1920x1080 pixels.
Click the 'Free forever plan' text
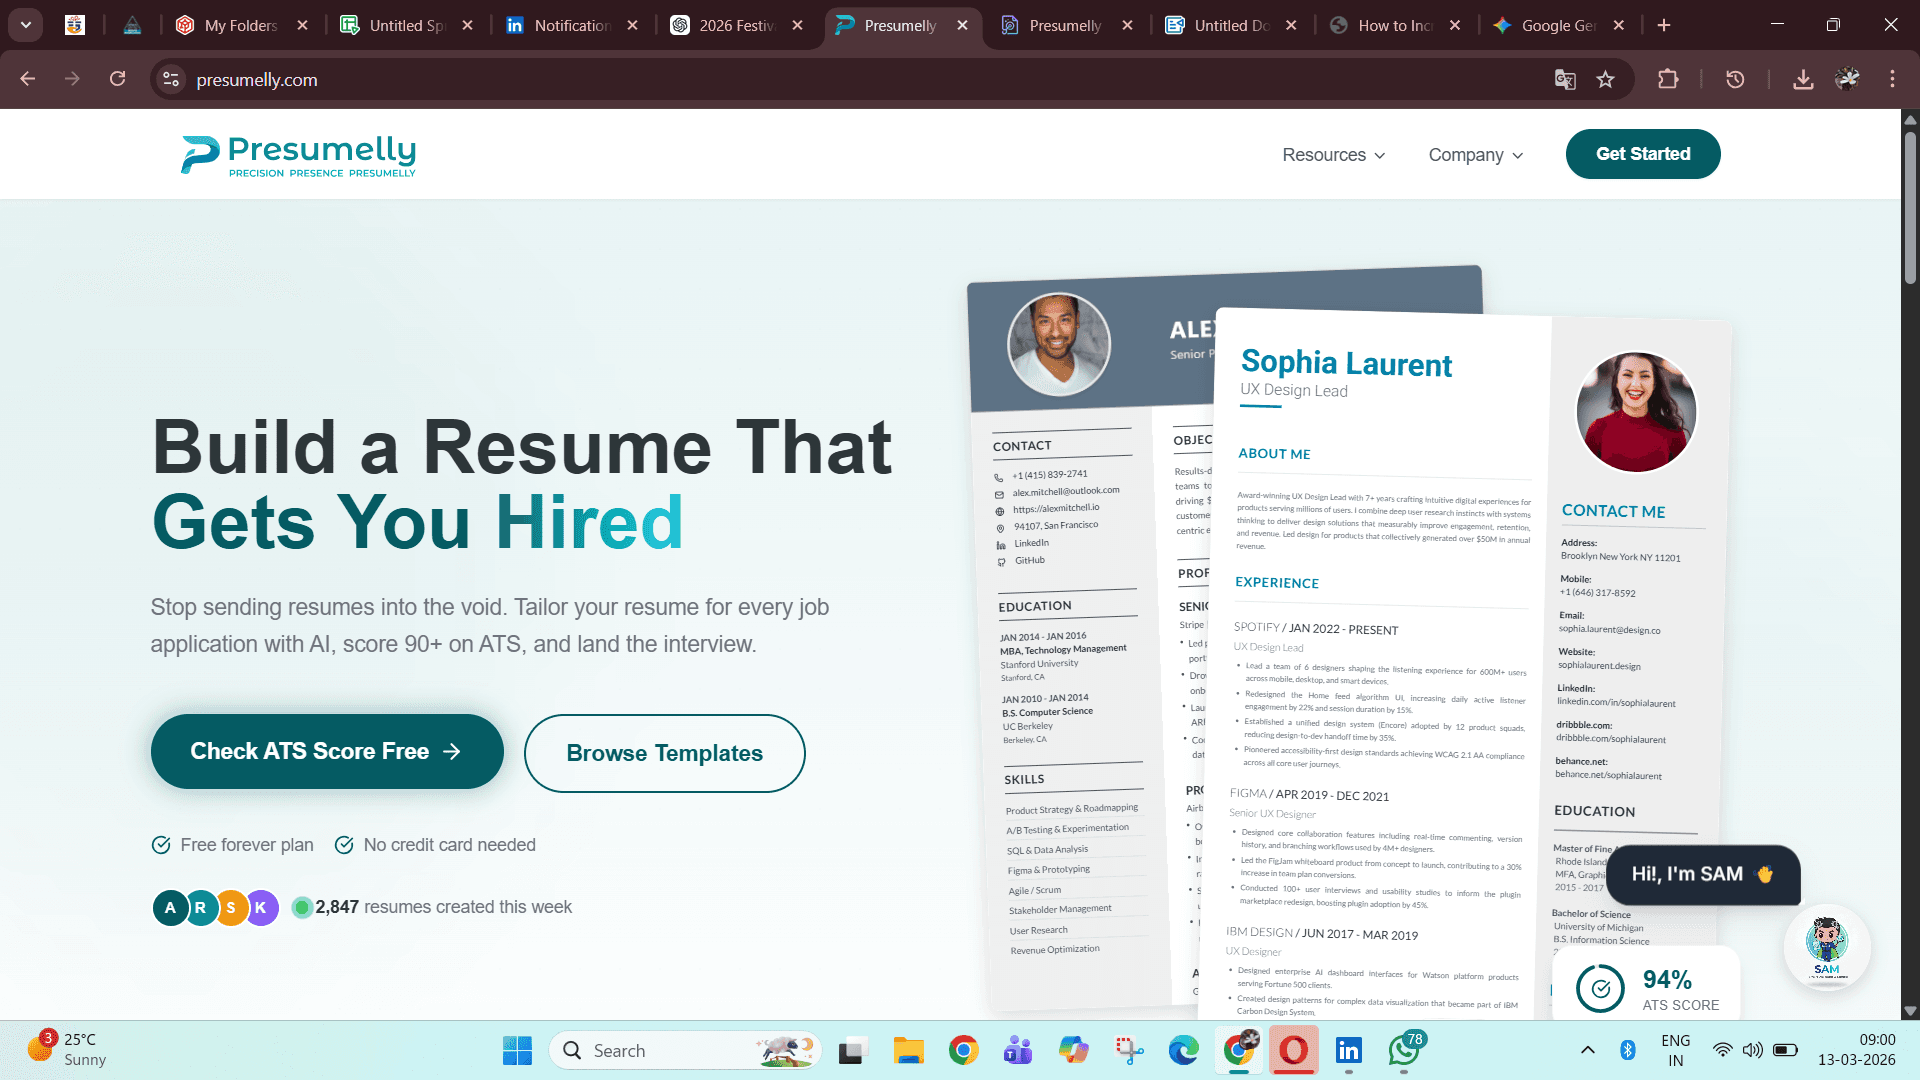(x=247, y=845)
